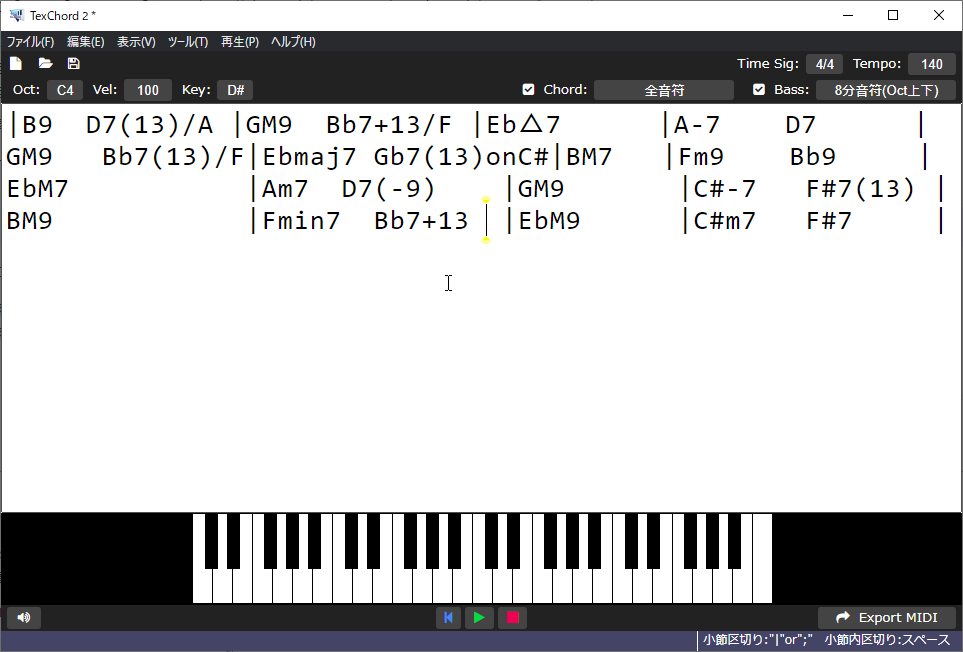Click chord text Fm9
Image resolution: width=963 pixels, height=652 pixels.
pyautogui.click(x=701, y=157)
